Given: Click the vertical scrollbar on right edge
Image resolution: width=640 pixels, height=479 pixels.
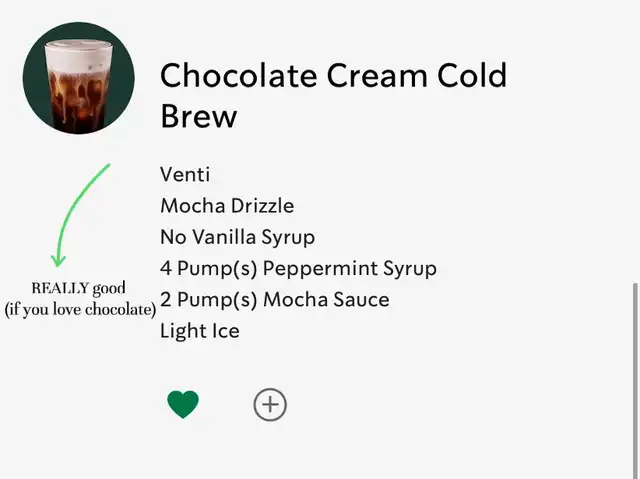Looking at the screenshot, I should click(x=635, y=381).
